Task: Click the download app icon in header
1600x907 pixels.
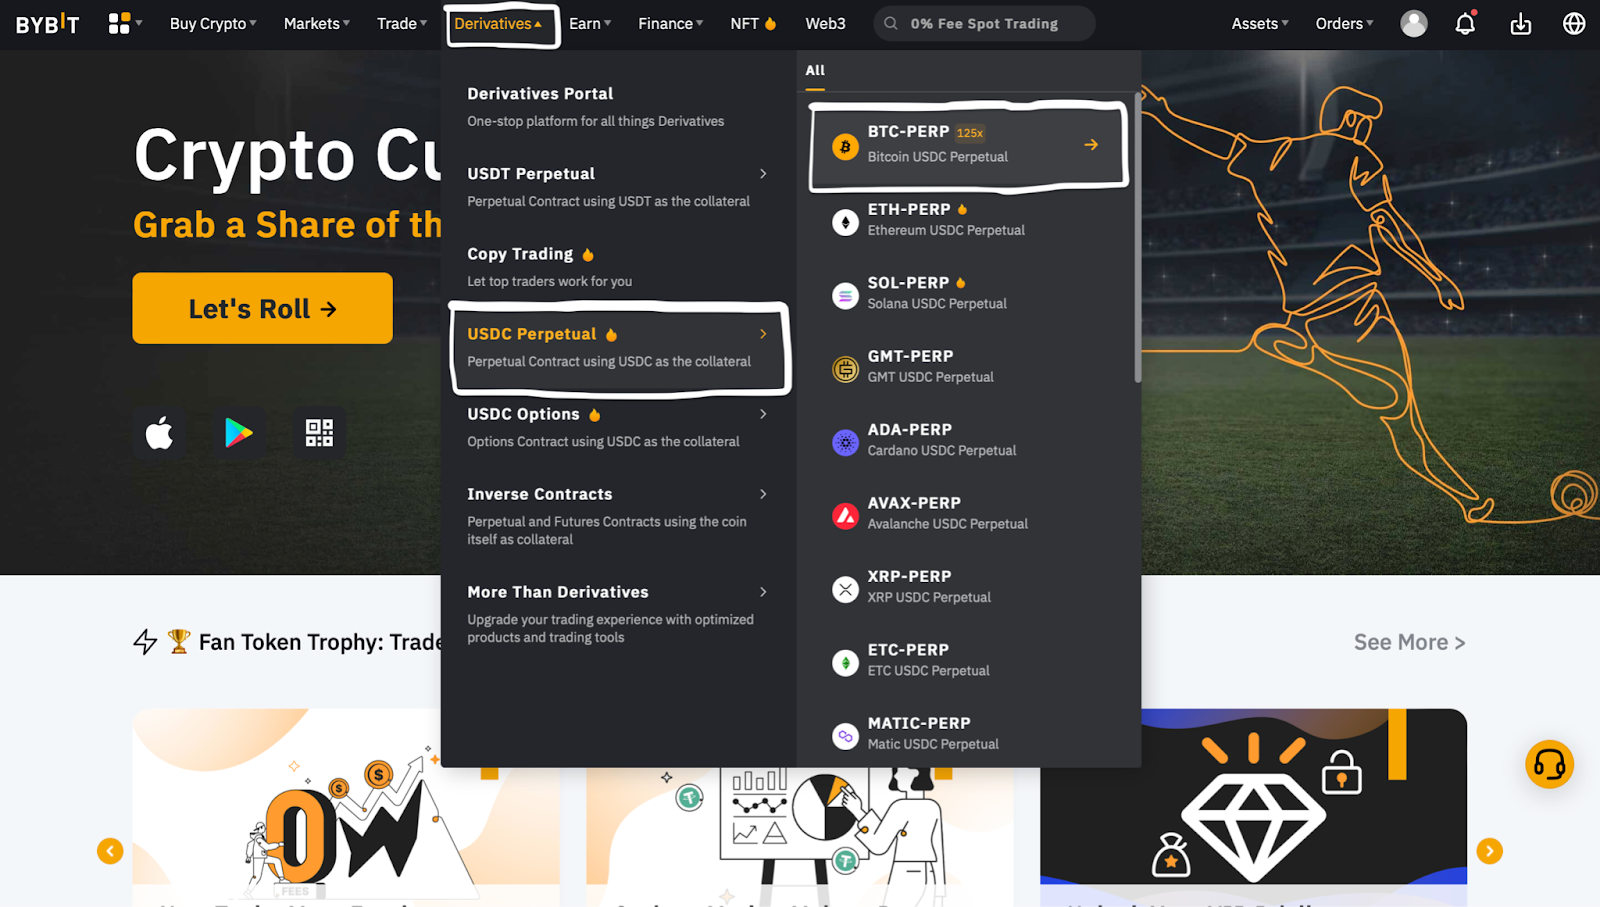Action: coord(1520,23)
